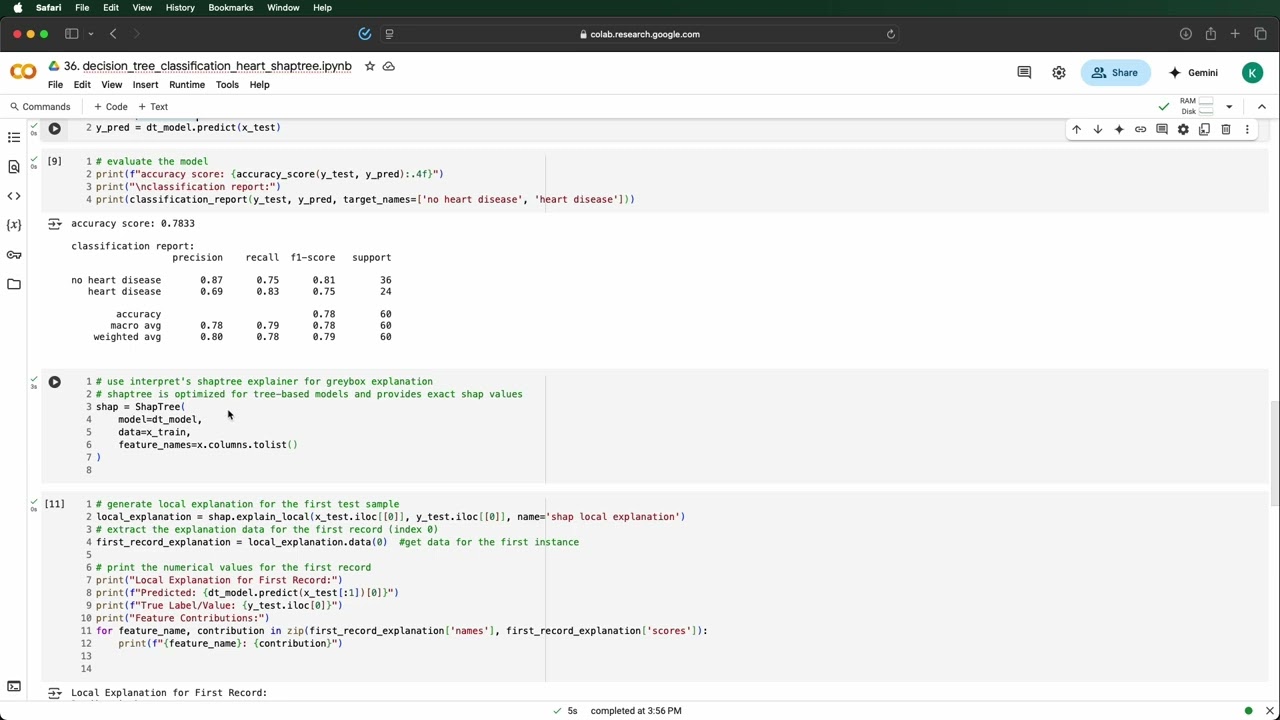Move the selected cell up

coord(1076,129)
